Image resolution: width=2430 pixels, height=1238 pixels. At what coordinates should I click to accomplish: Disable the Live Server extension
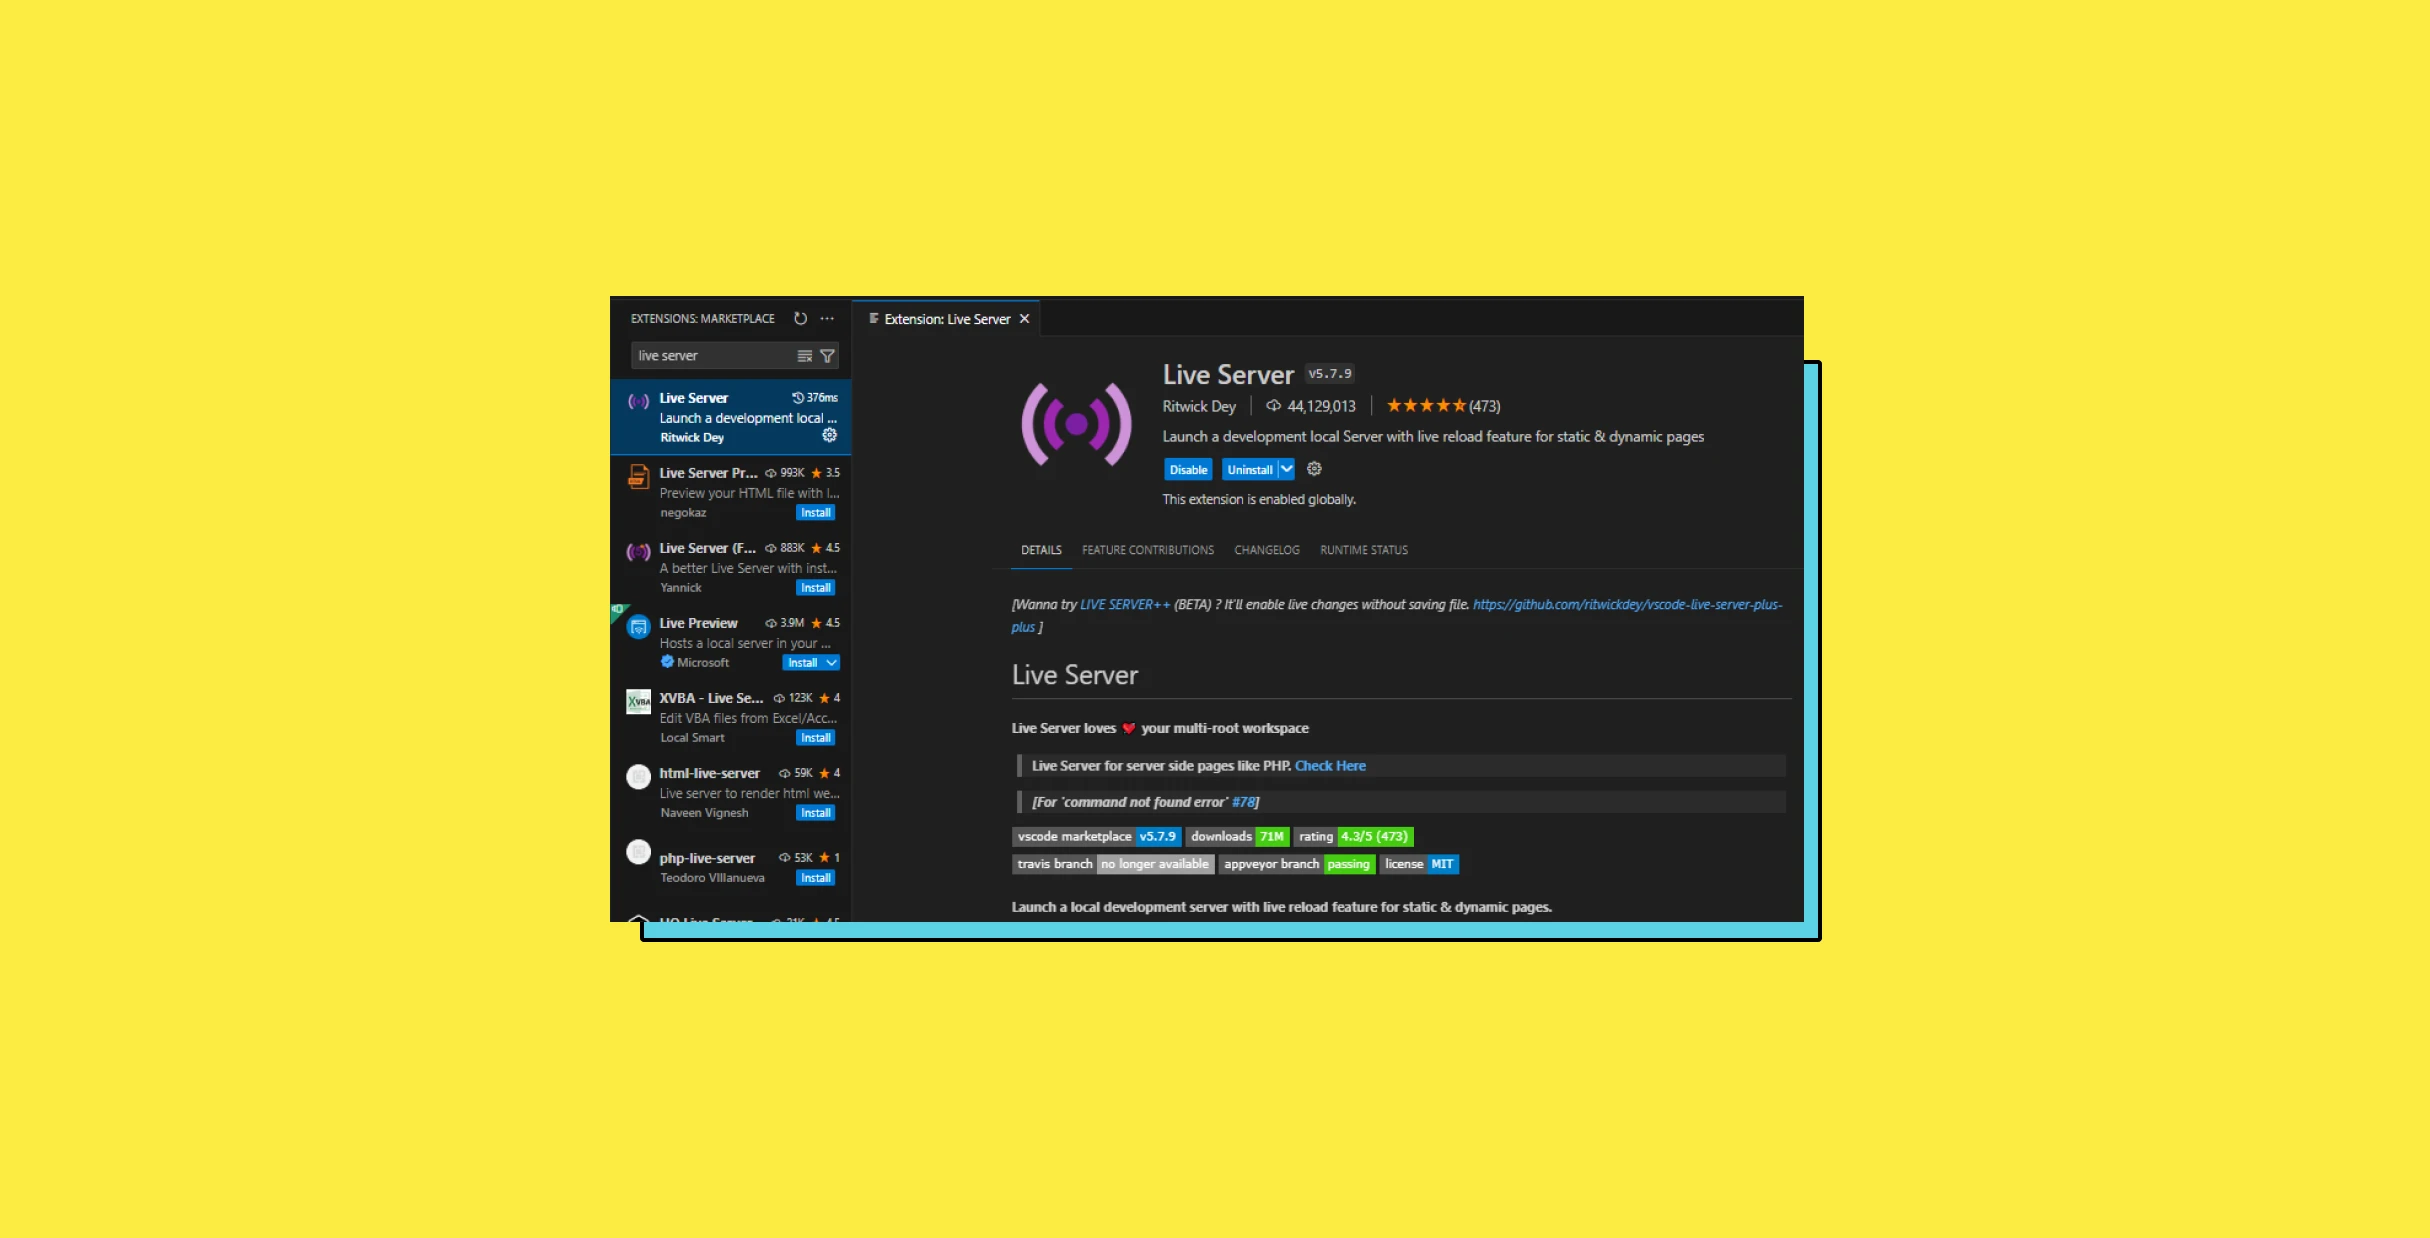(x=1188, y=470)
